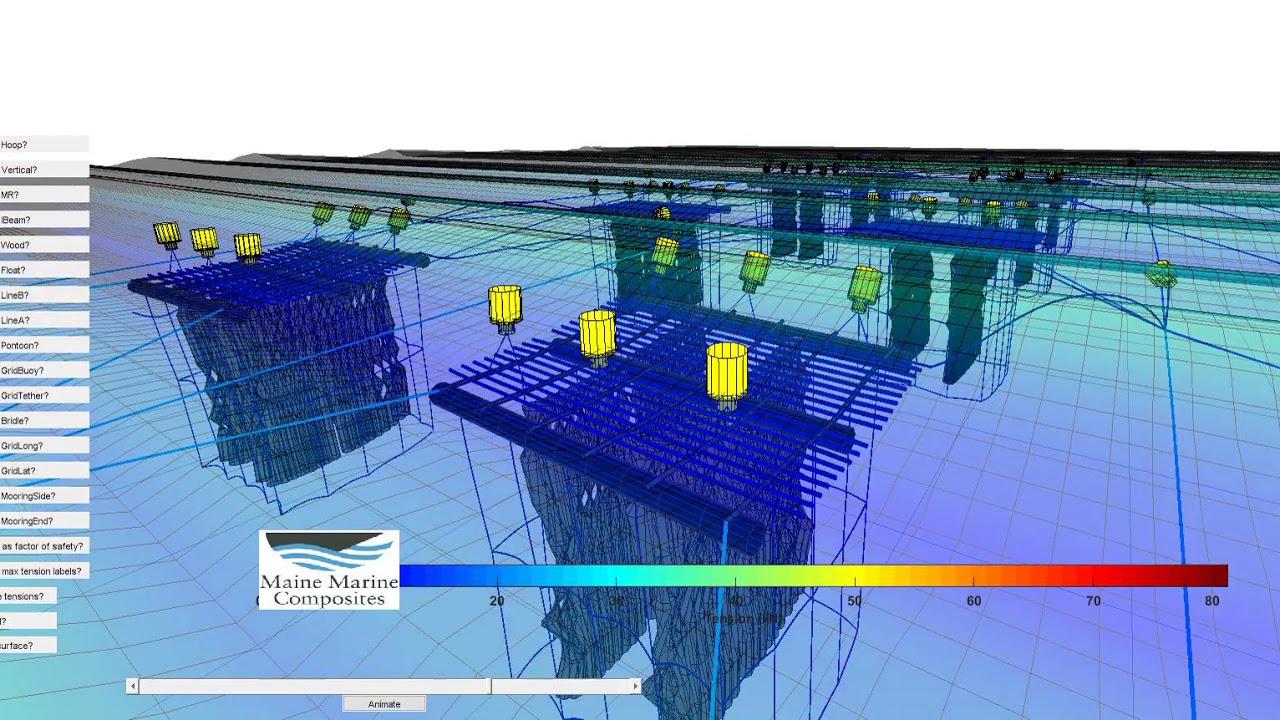
Task: Toggle the MR? option
Action: click(44, 195)
